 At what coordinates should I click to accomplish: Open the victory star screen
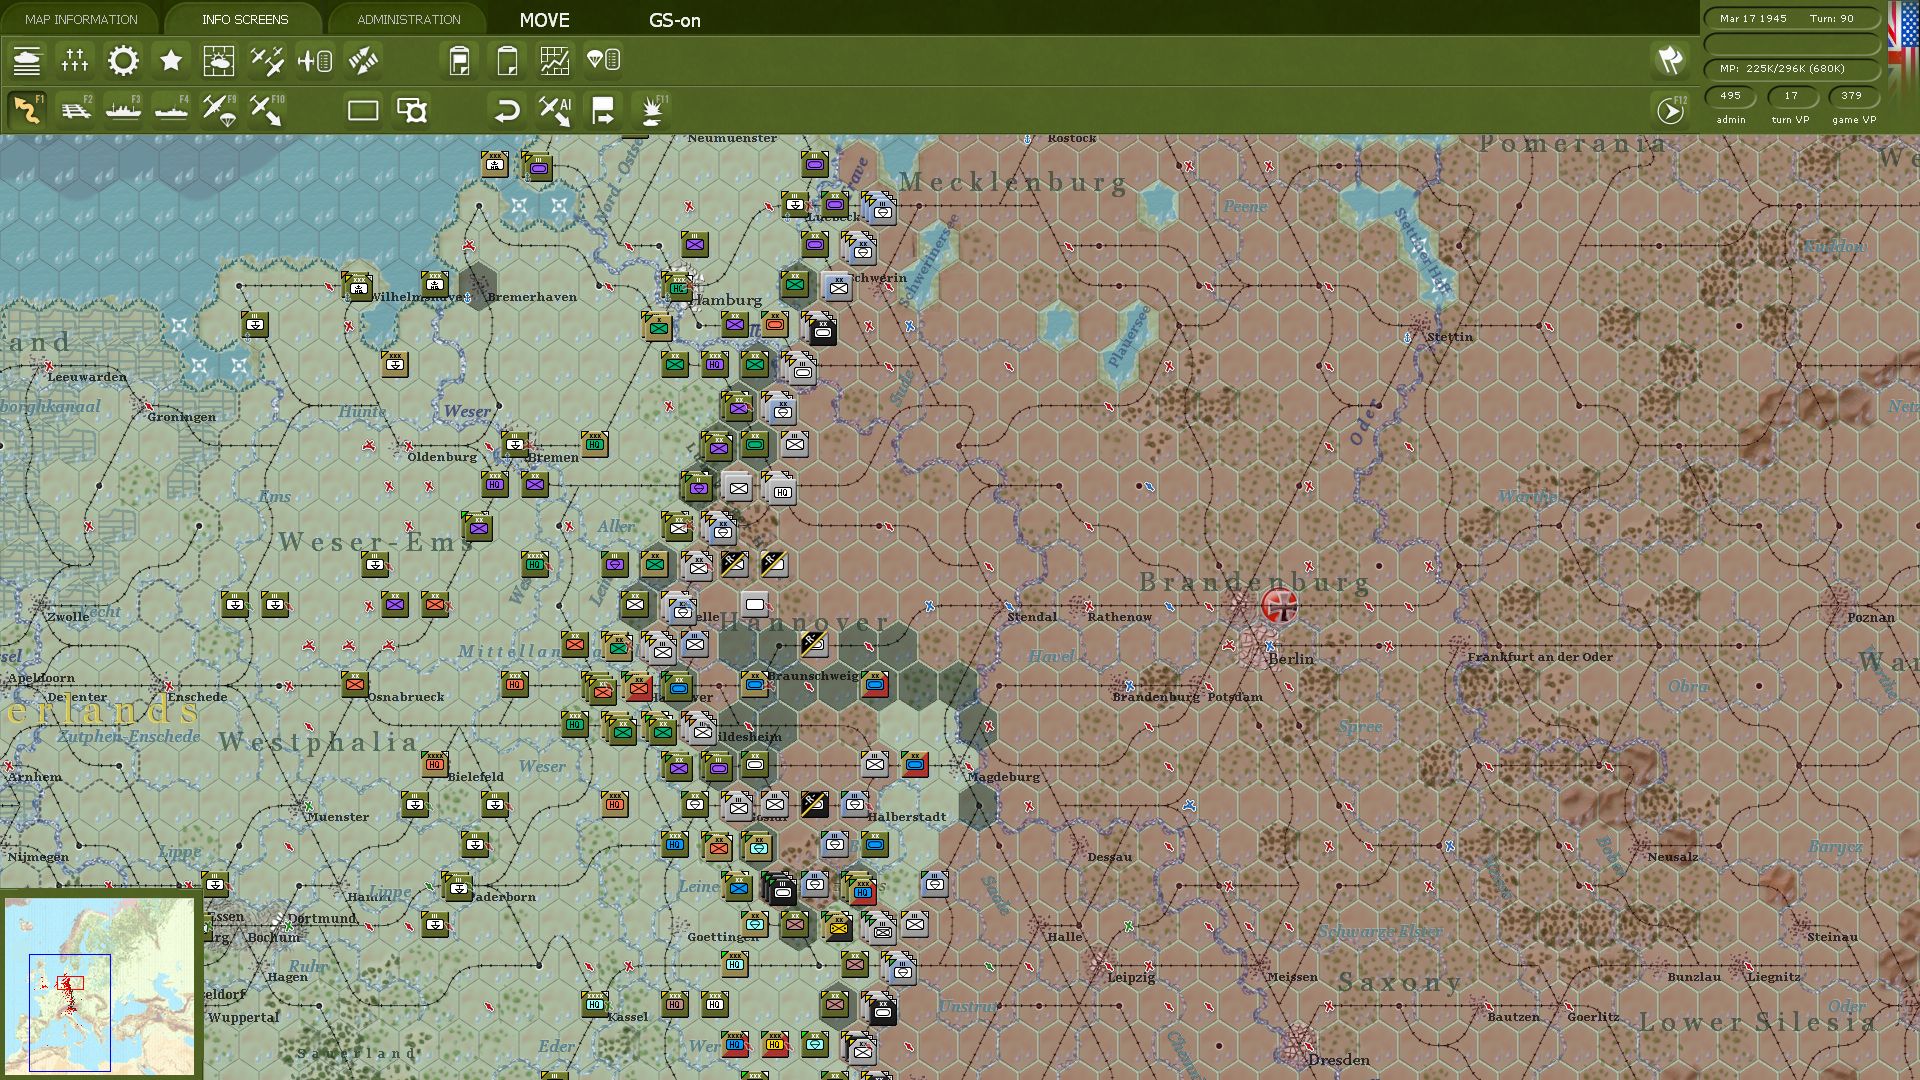(x=171, y=61)
